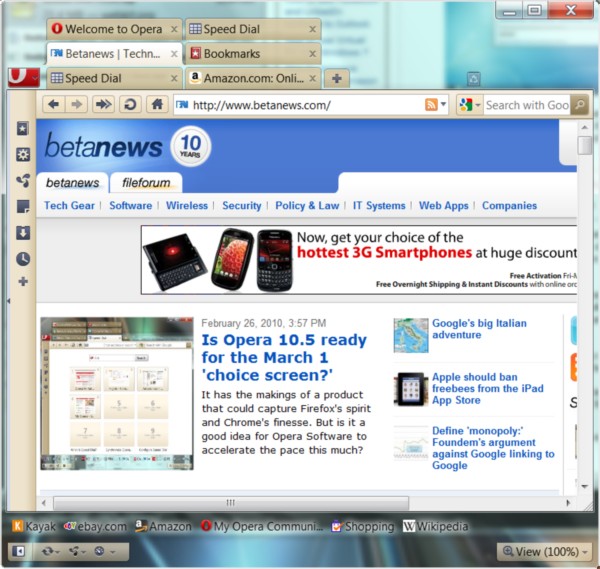The width and height of the screenshot is (600, 569).
Task: Click the 3G Smartphones banner ad
Action: (x=359, y=260)
